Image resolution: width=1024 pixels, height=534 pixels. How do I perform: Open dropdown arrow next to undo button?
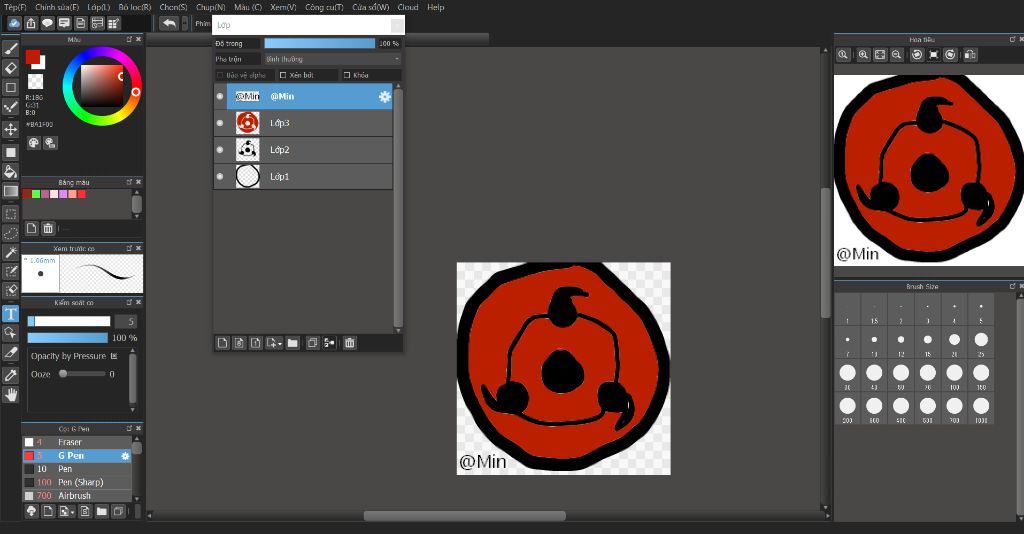[185, 24]
